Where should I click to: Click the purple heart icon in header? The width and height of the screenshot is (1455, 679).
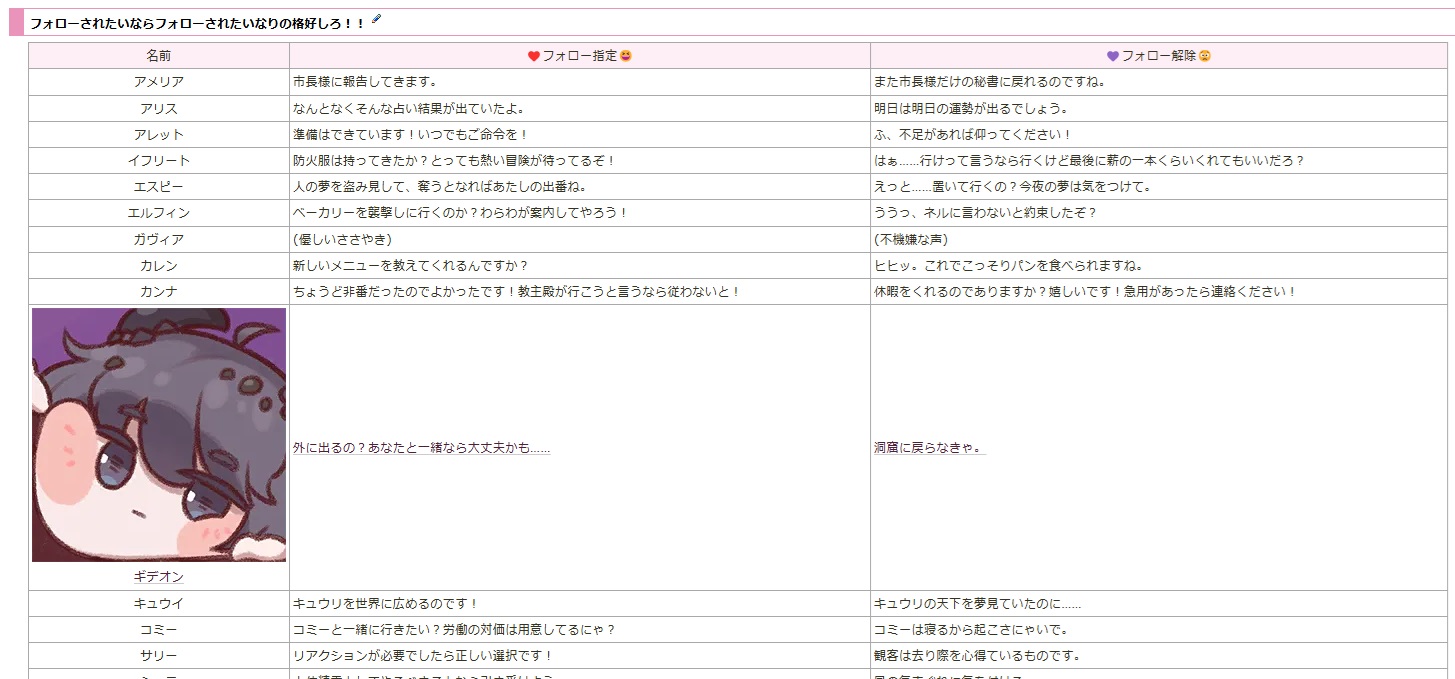coord(1113,56)
